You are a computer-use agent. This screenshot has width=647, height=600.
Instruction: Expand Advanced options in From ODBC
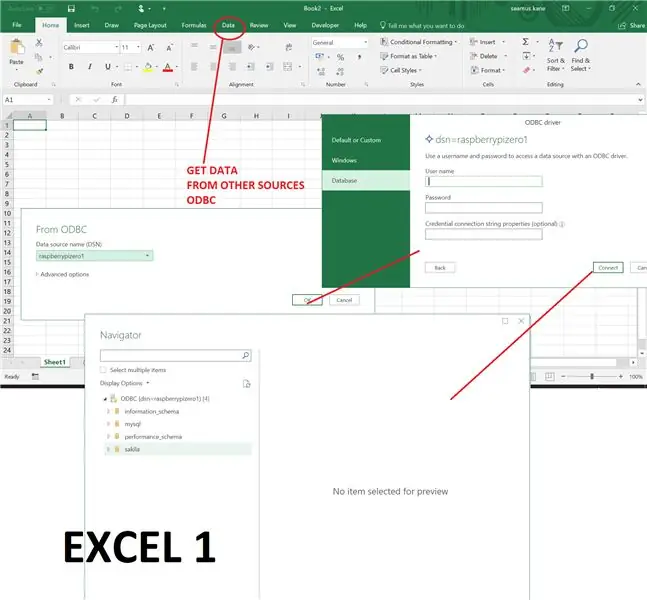(x=62, y=274)
